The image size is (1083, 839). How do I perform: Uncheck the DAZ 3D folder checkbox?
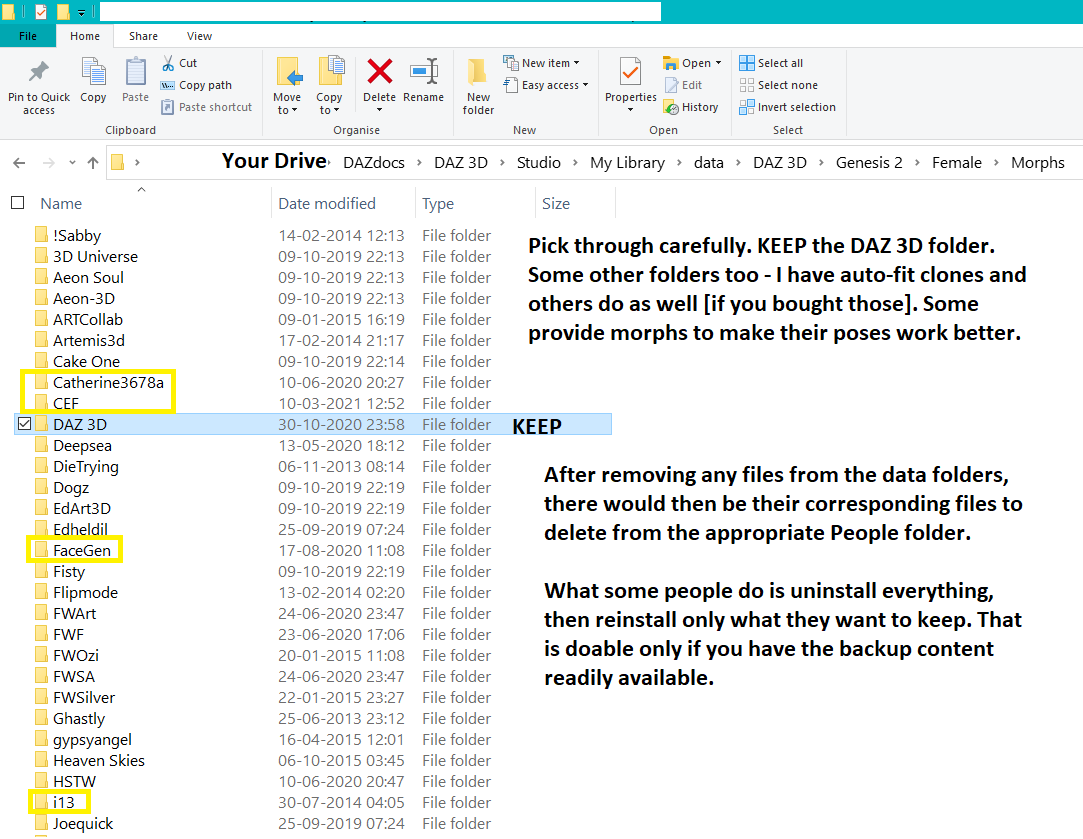pyautogui.click(x=24, y=424)
